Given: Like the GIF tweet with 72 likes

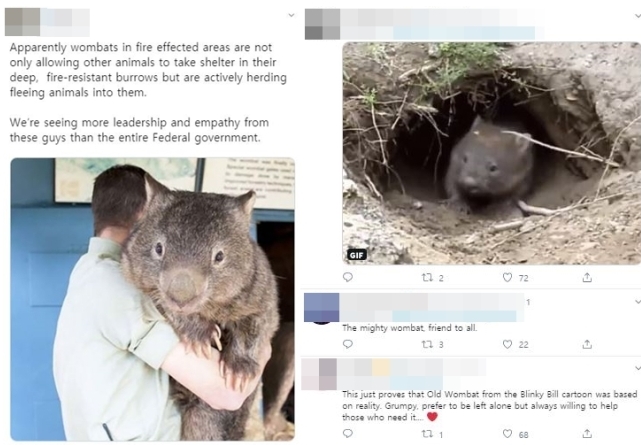Looking at the screenshot, I should point(507,277).
